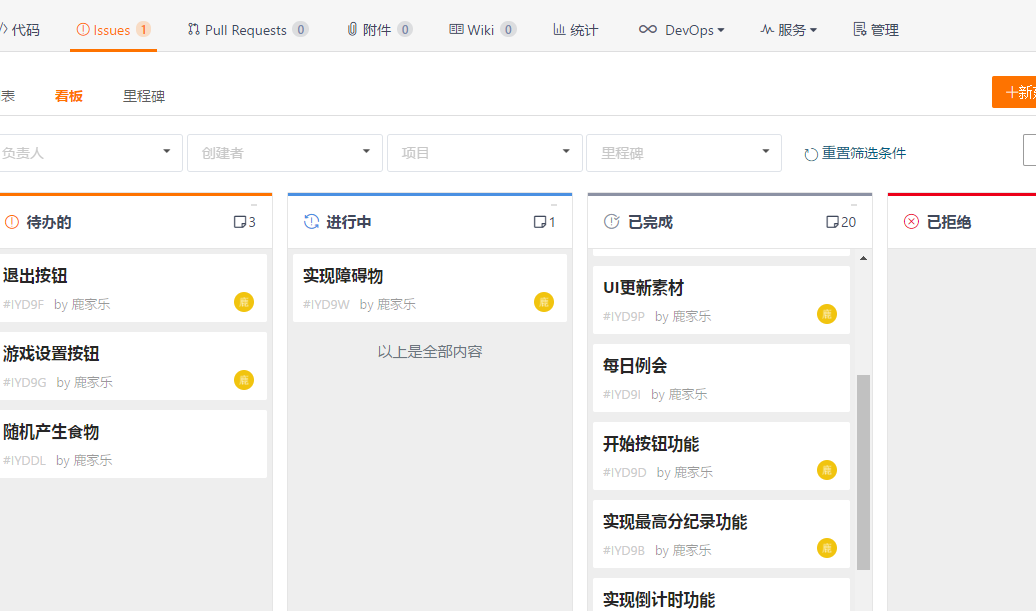The width and height of the screenshot is (1036, 611).
Task: Open the 游戏设置按钮 issue card
Action: [133, 366]
